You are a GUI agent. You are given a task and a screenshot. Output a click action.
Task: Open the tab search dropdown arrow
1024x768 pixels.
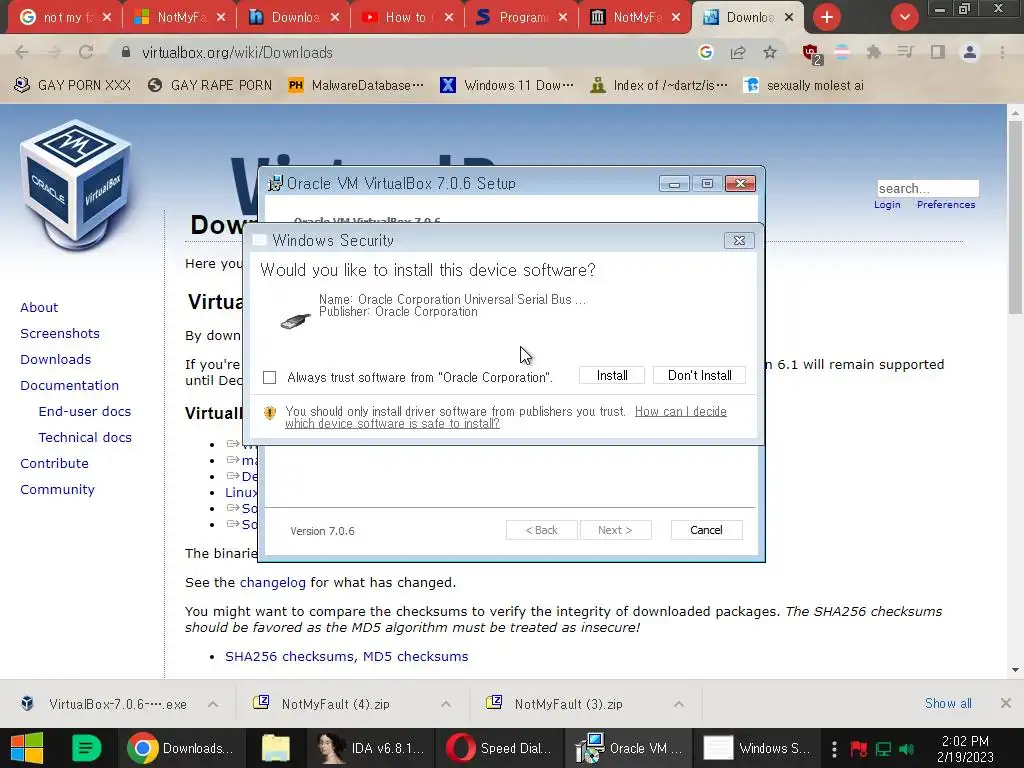[904, 17]
